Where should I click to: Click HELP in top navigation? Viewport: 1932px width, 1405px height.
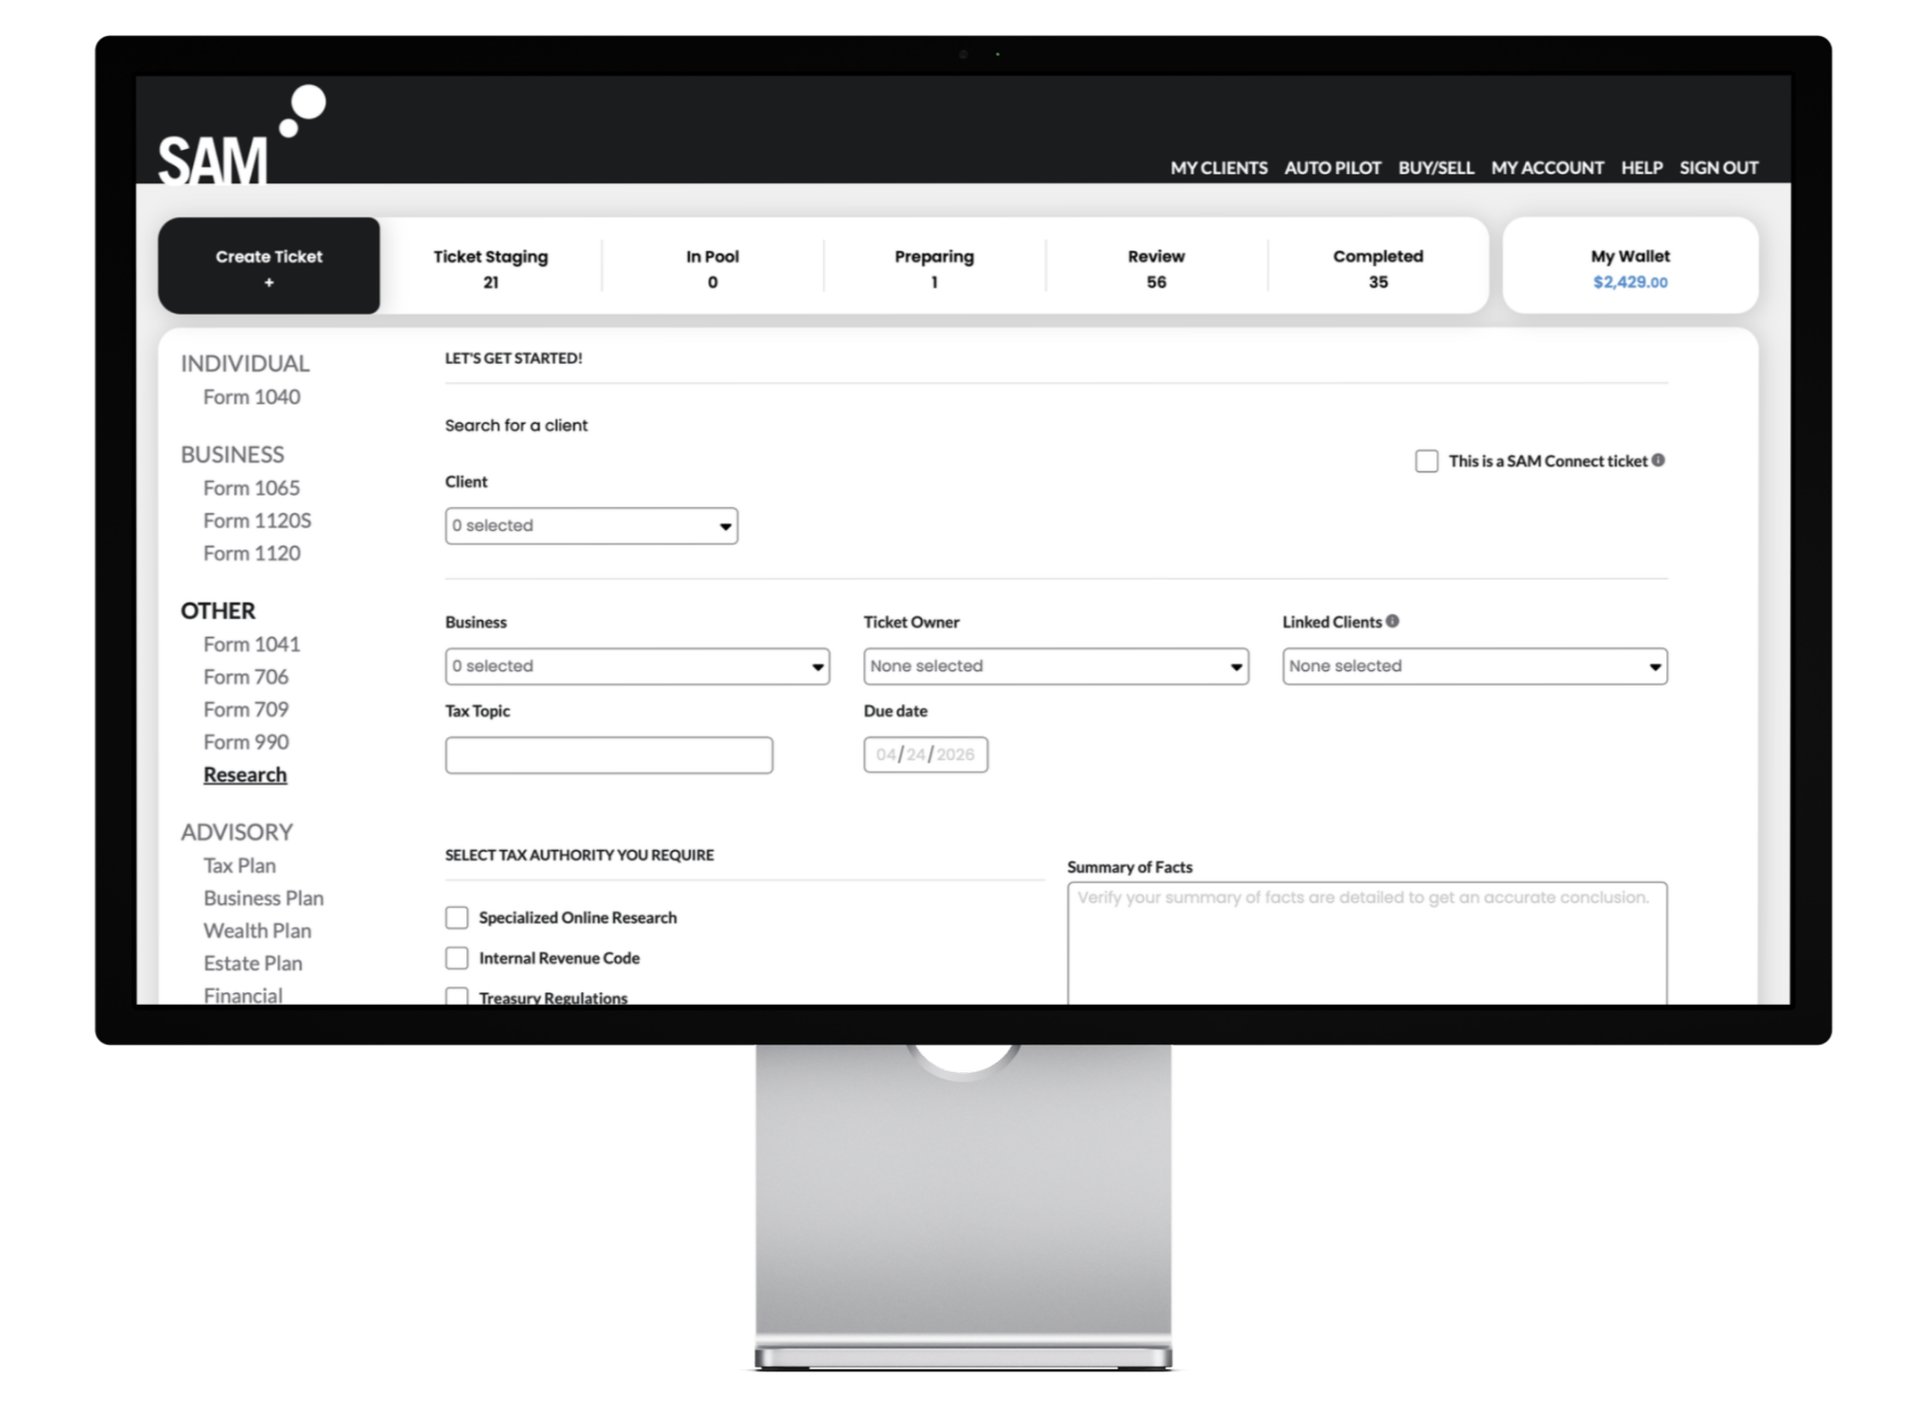coord(1641,168)
